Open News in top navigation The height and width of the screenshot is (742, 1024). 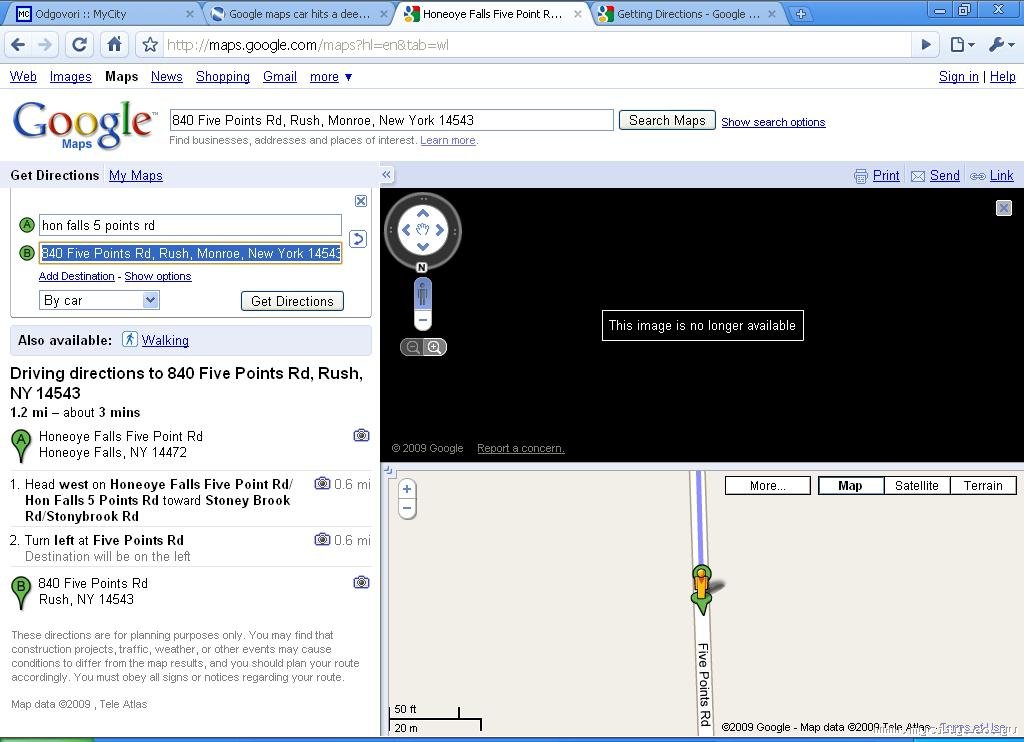click(x=167, y=76)
